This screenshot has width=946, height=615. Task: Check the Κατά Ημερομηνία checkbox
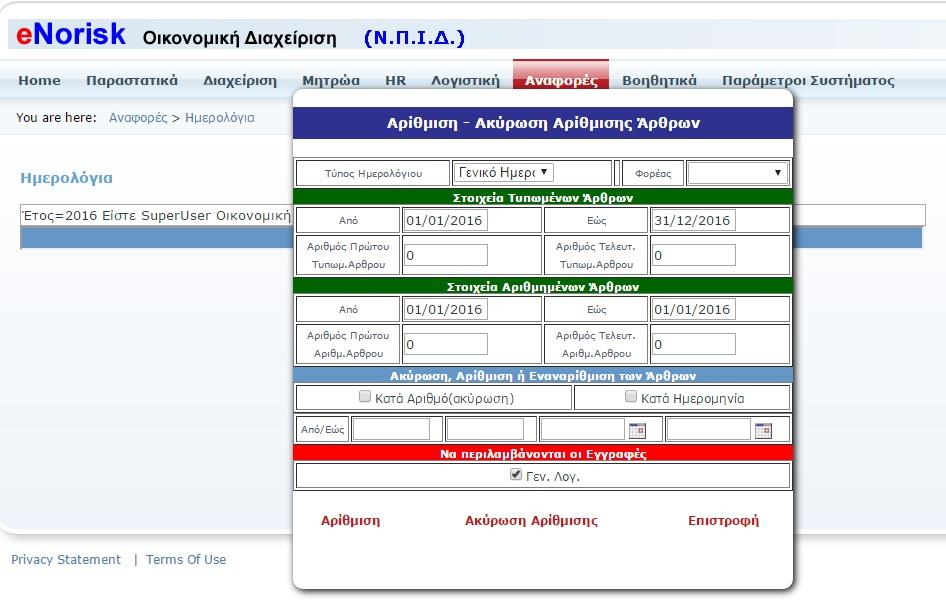630,397
